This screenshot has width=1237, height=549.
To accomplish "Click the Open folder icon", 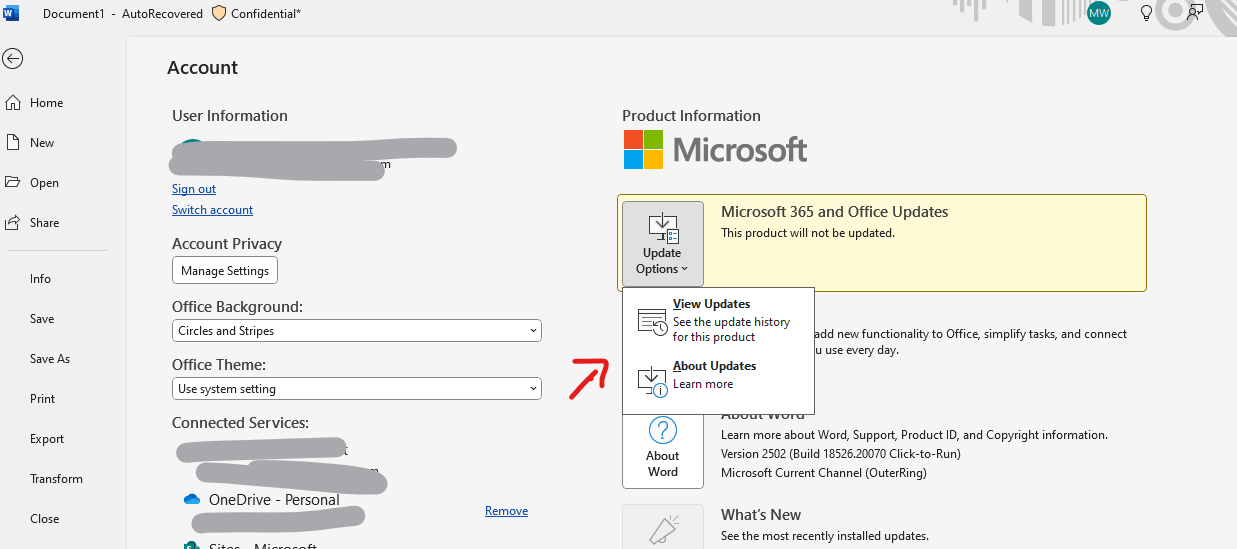I will [x=13, y=182].
